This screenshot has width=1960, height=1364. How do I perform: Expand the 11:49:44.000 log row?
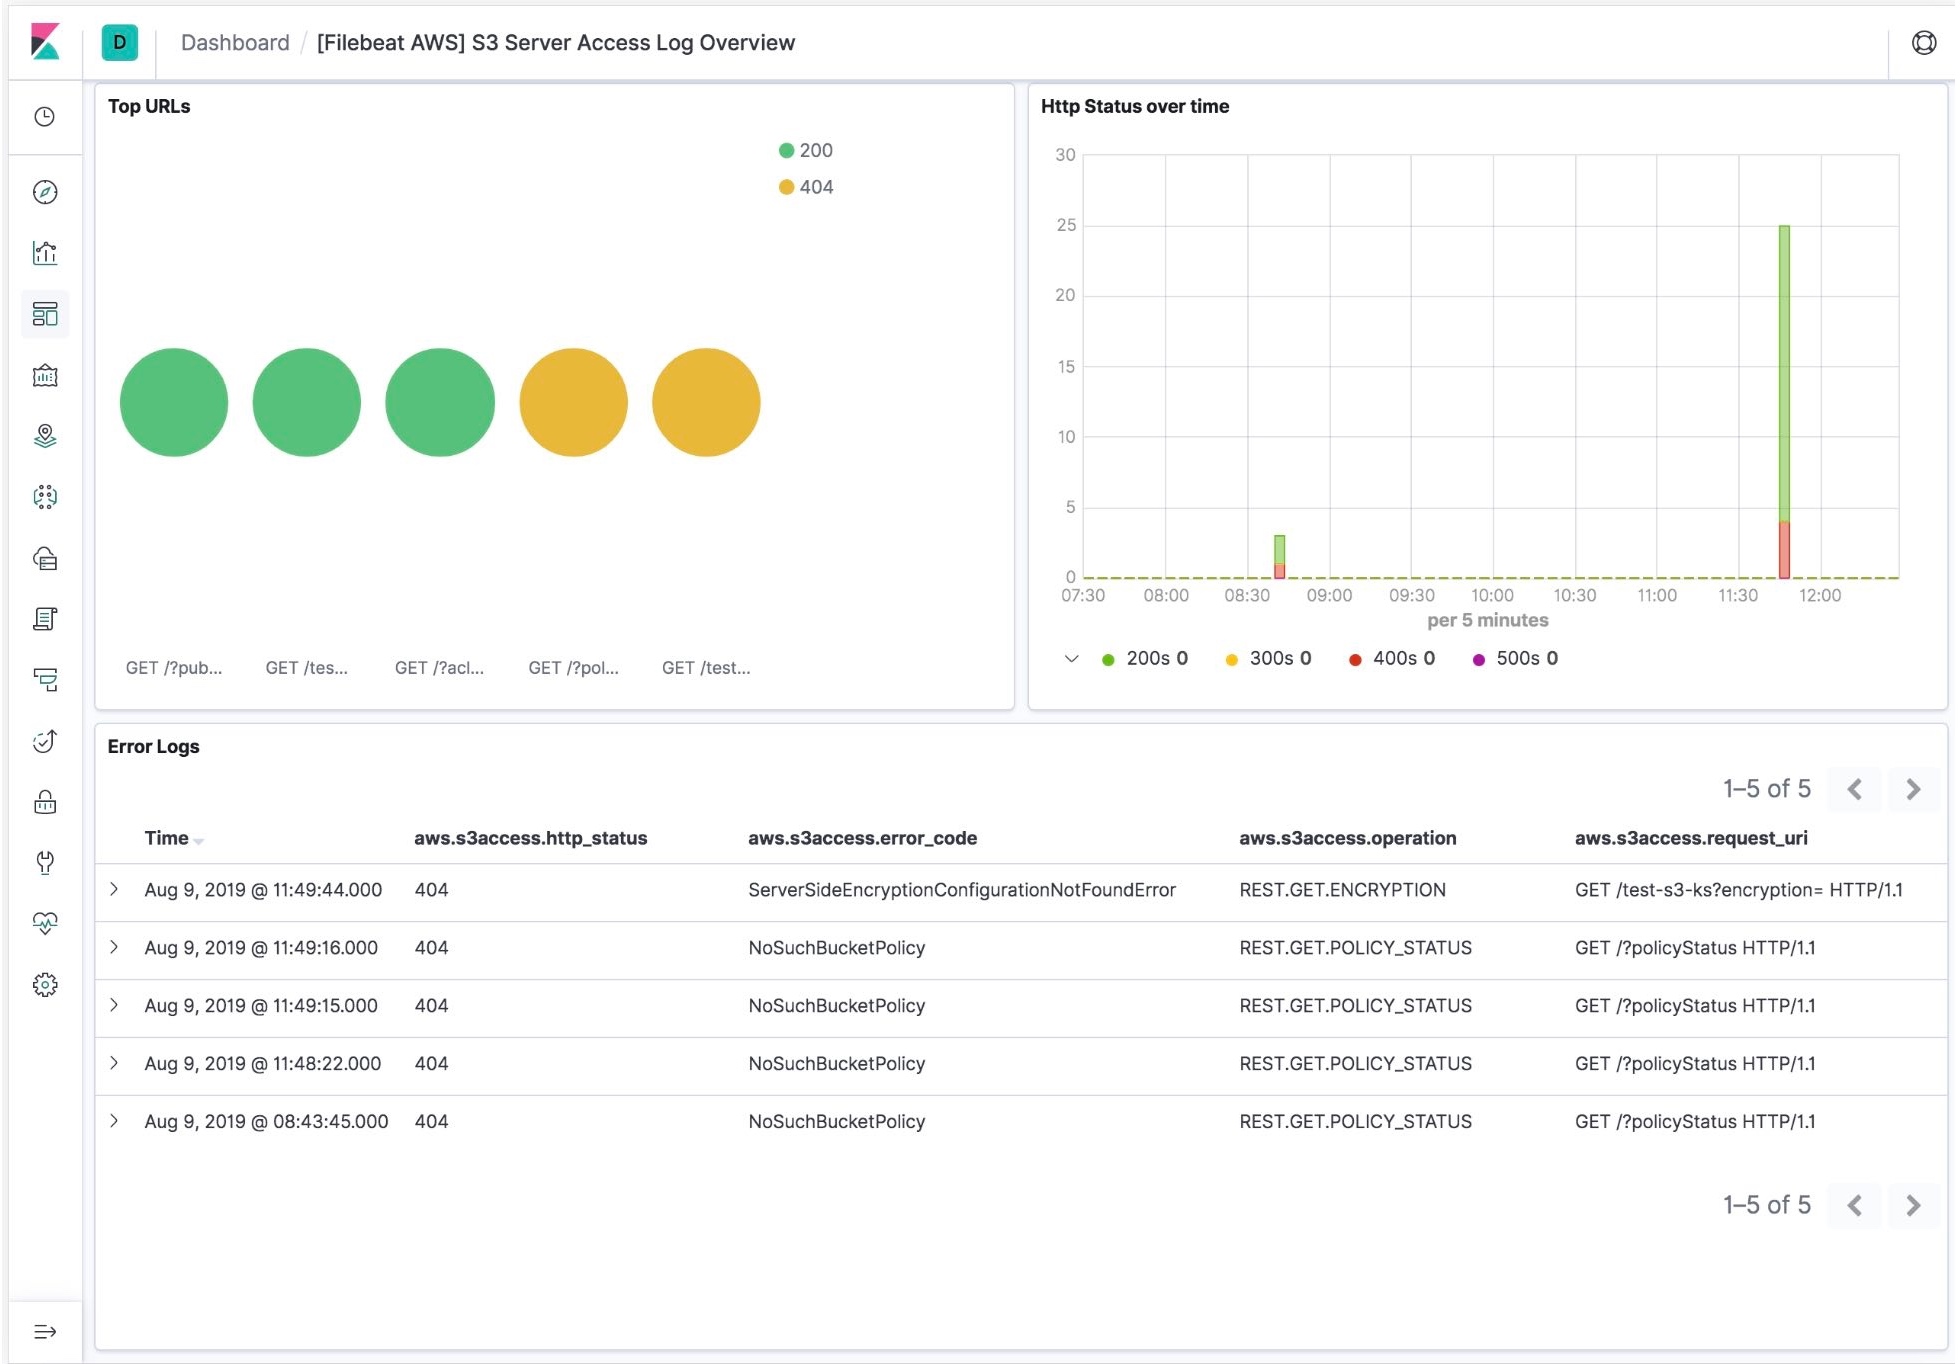pyautogui.click(x=114, y=889)
